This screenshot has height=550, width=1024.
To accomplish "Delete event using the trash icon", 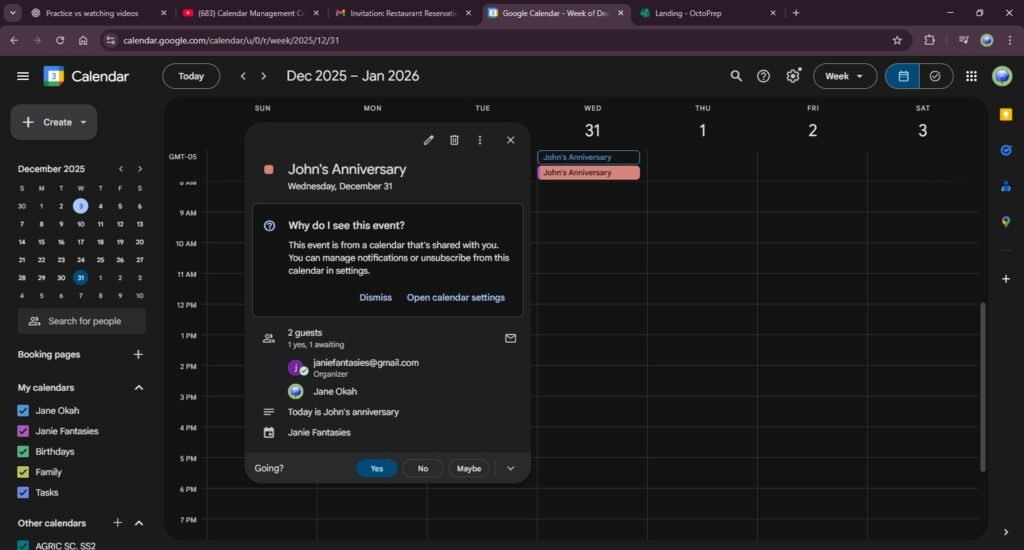I will click(454, 140).
